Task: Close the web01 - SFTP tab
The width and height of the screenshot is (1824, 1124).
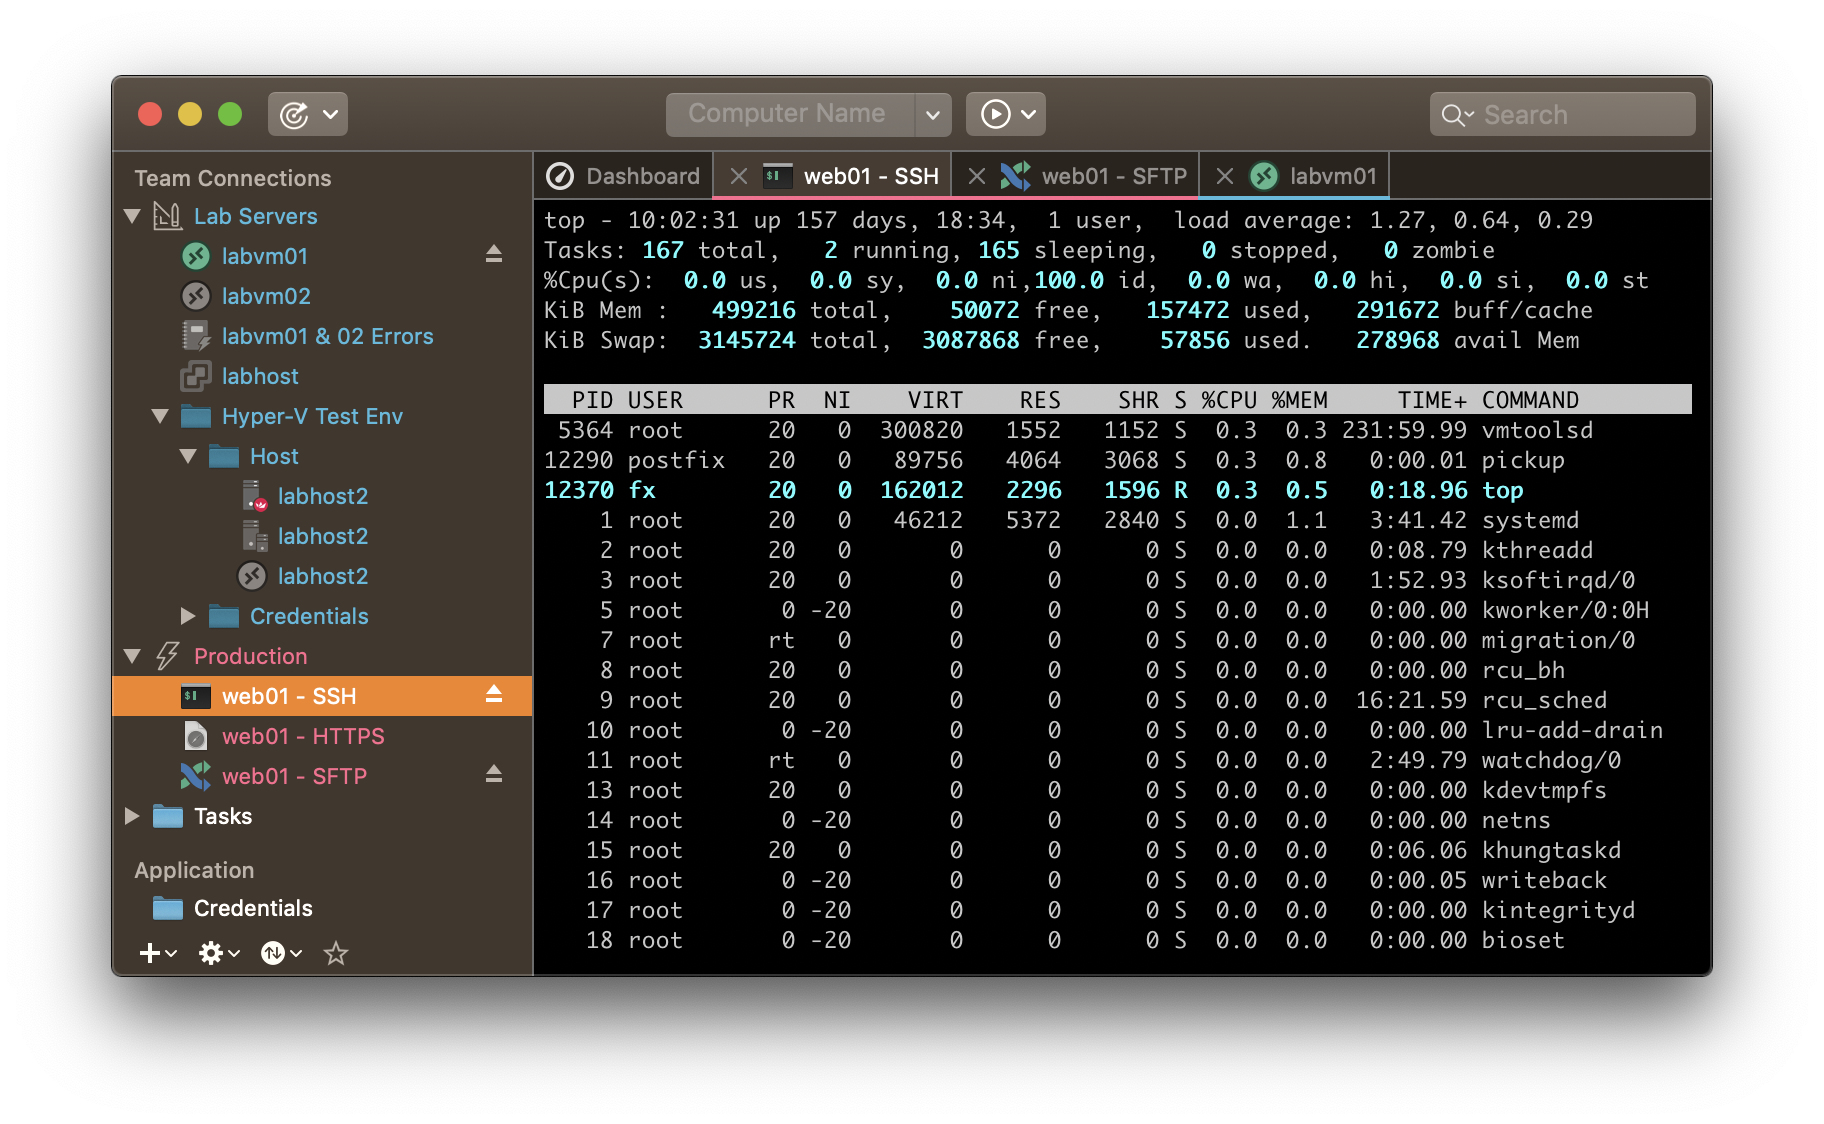Action: tap(977, 176)
